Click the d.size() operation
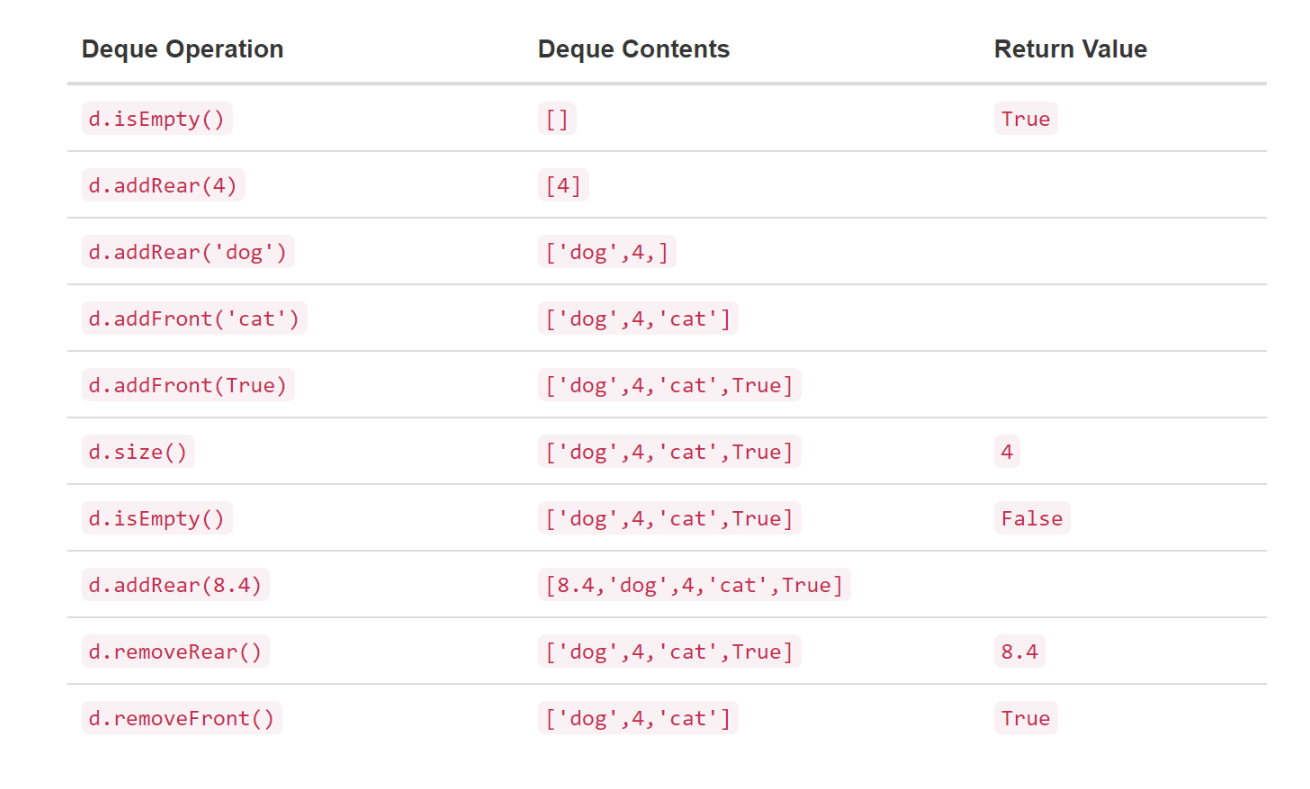Screen dimensions: 1310x789 [138, 452]
